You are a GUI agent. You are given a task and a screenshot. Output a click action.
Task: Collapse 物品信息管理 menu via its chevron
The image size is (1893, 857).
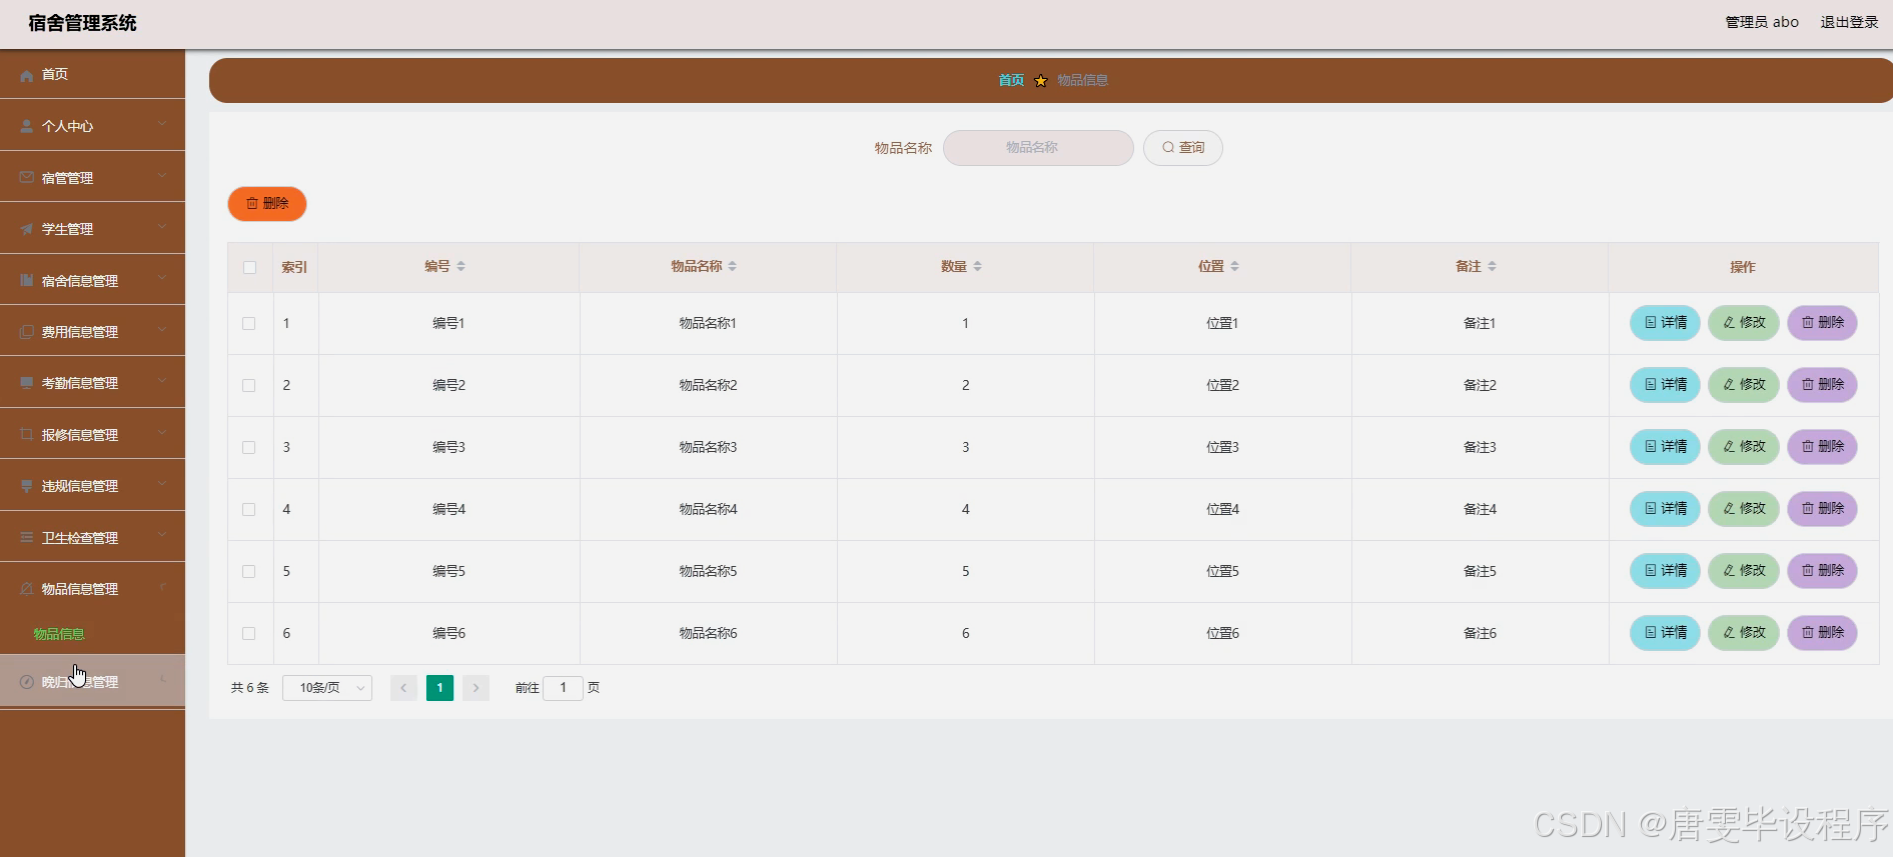click(x=162, y=588)
